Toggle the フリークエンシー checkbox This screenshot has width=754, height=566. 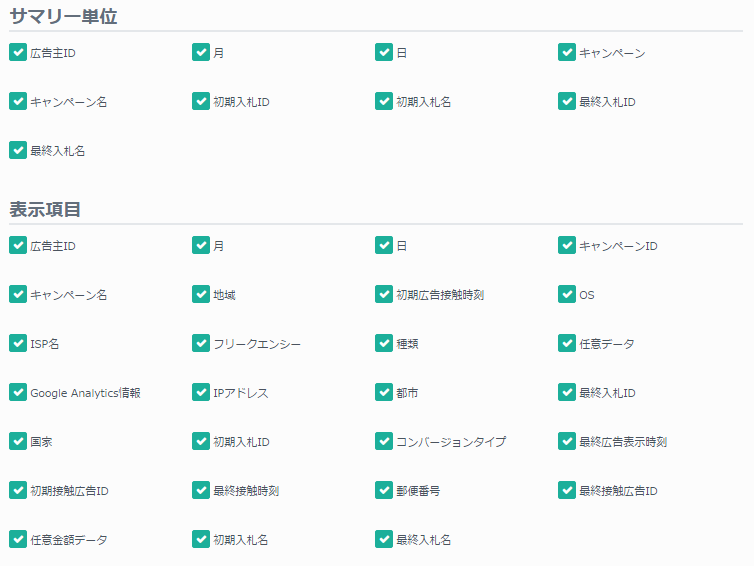pyautogui.click(x=201, y=343)
